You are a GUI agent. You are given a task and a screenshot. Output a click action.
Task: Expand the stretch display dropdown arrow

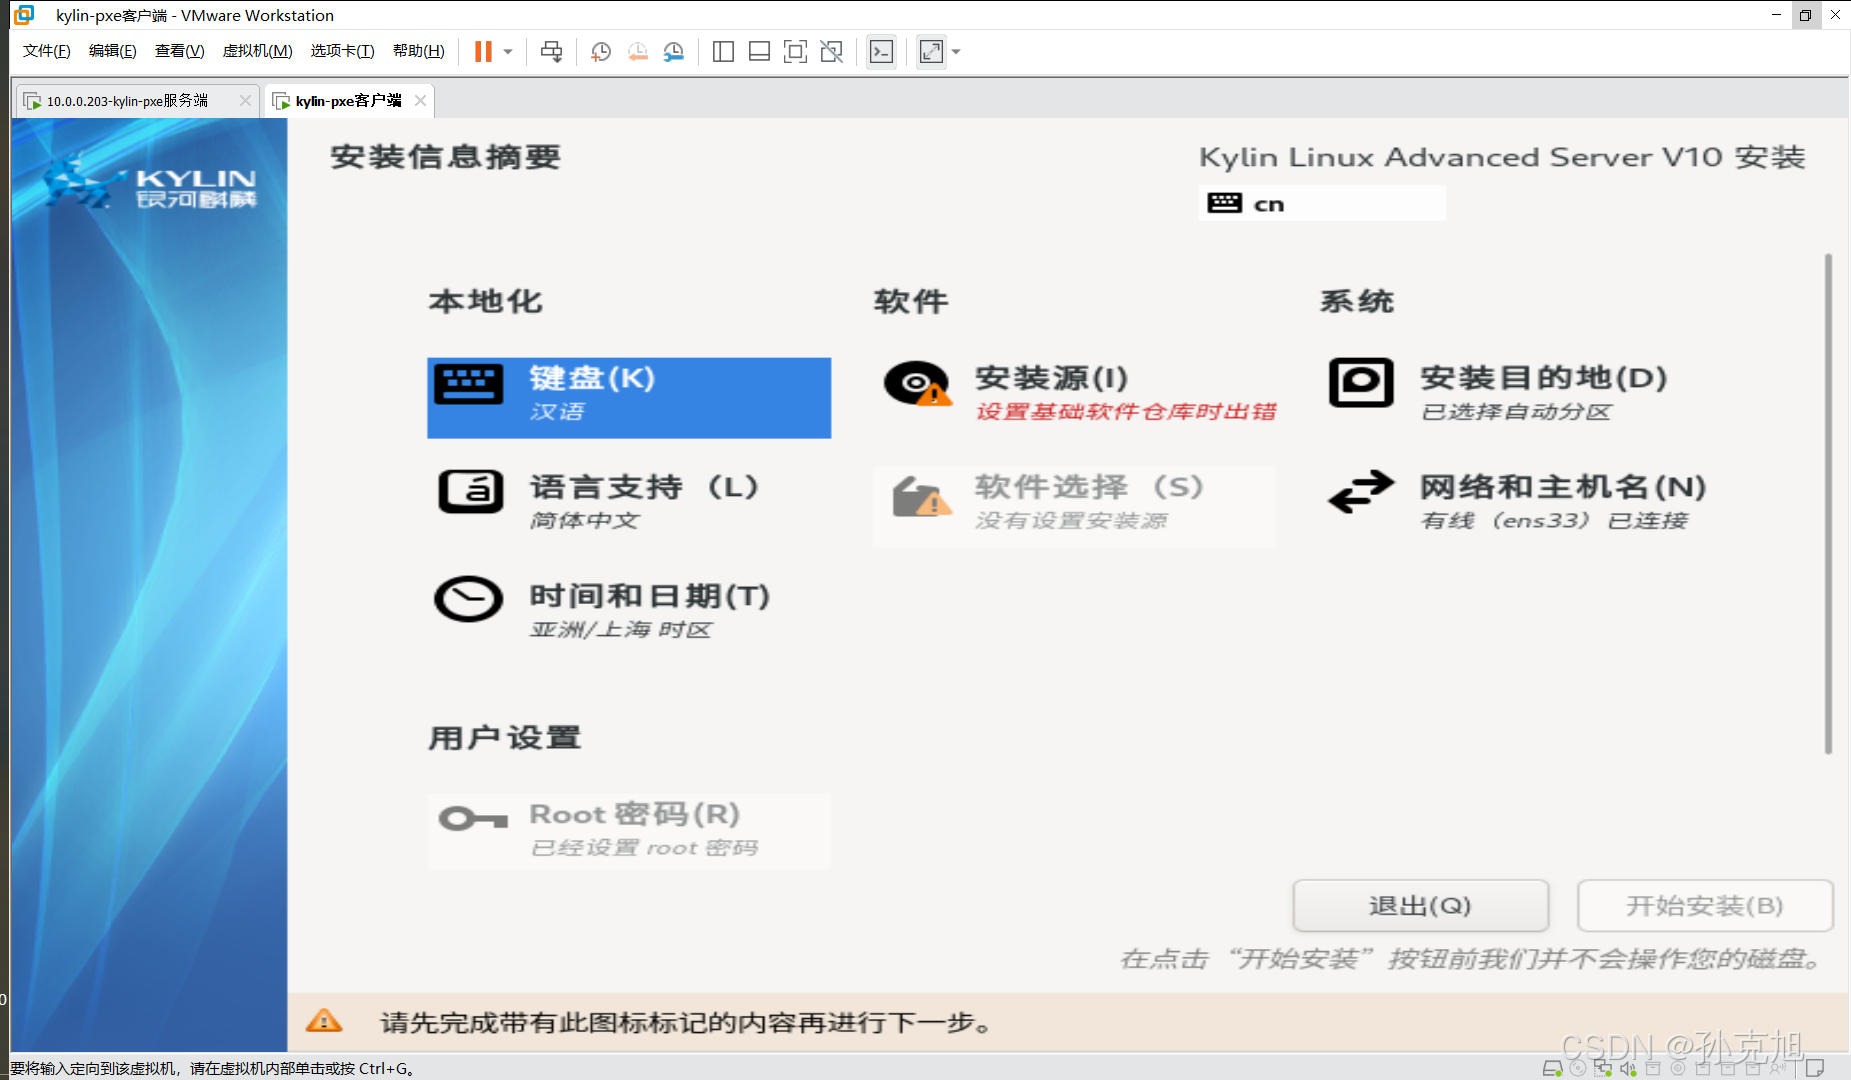(x=956, y=51)
